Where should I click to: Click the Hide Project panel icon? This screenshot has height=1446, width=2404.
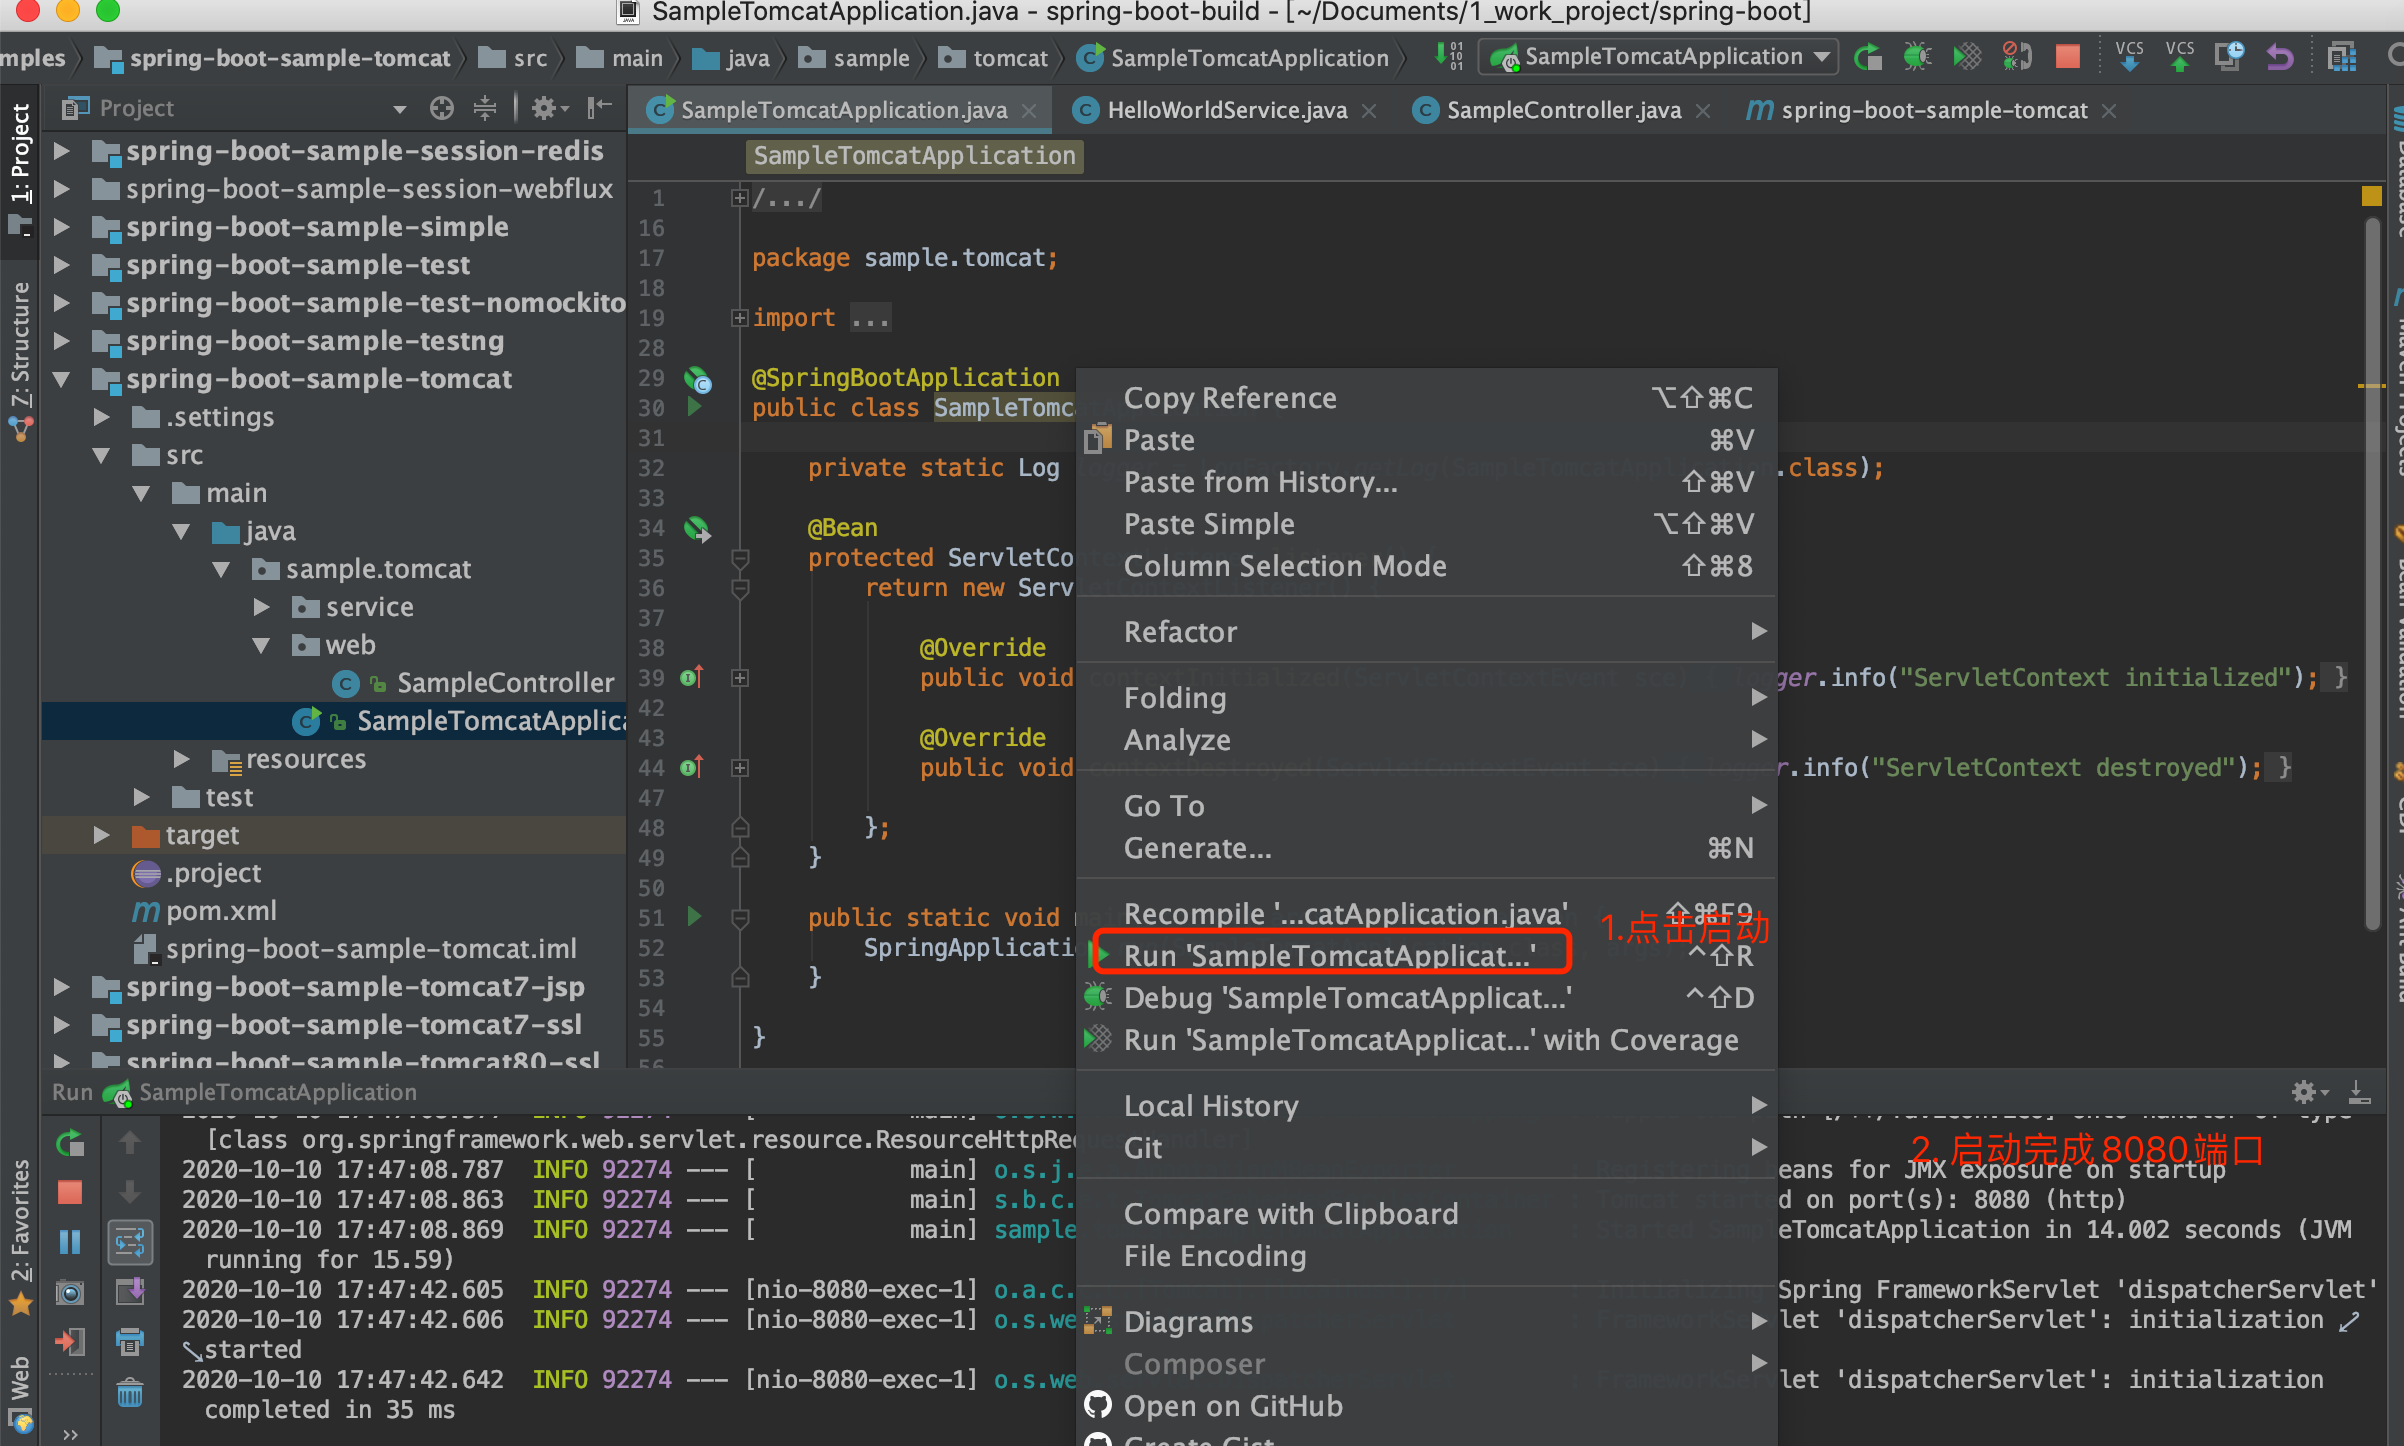[x=599, y=108]
